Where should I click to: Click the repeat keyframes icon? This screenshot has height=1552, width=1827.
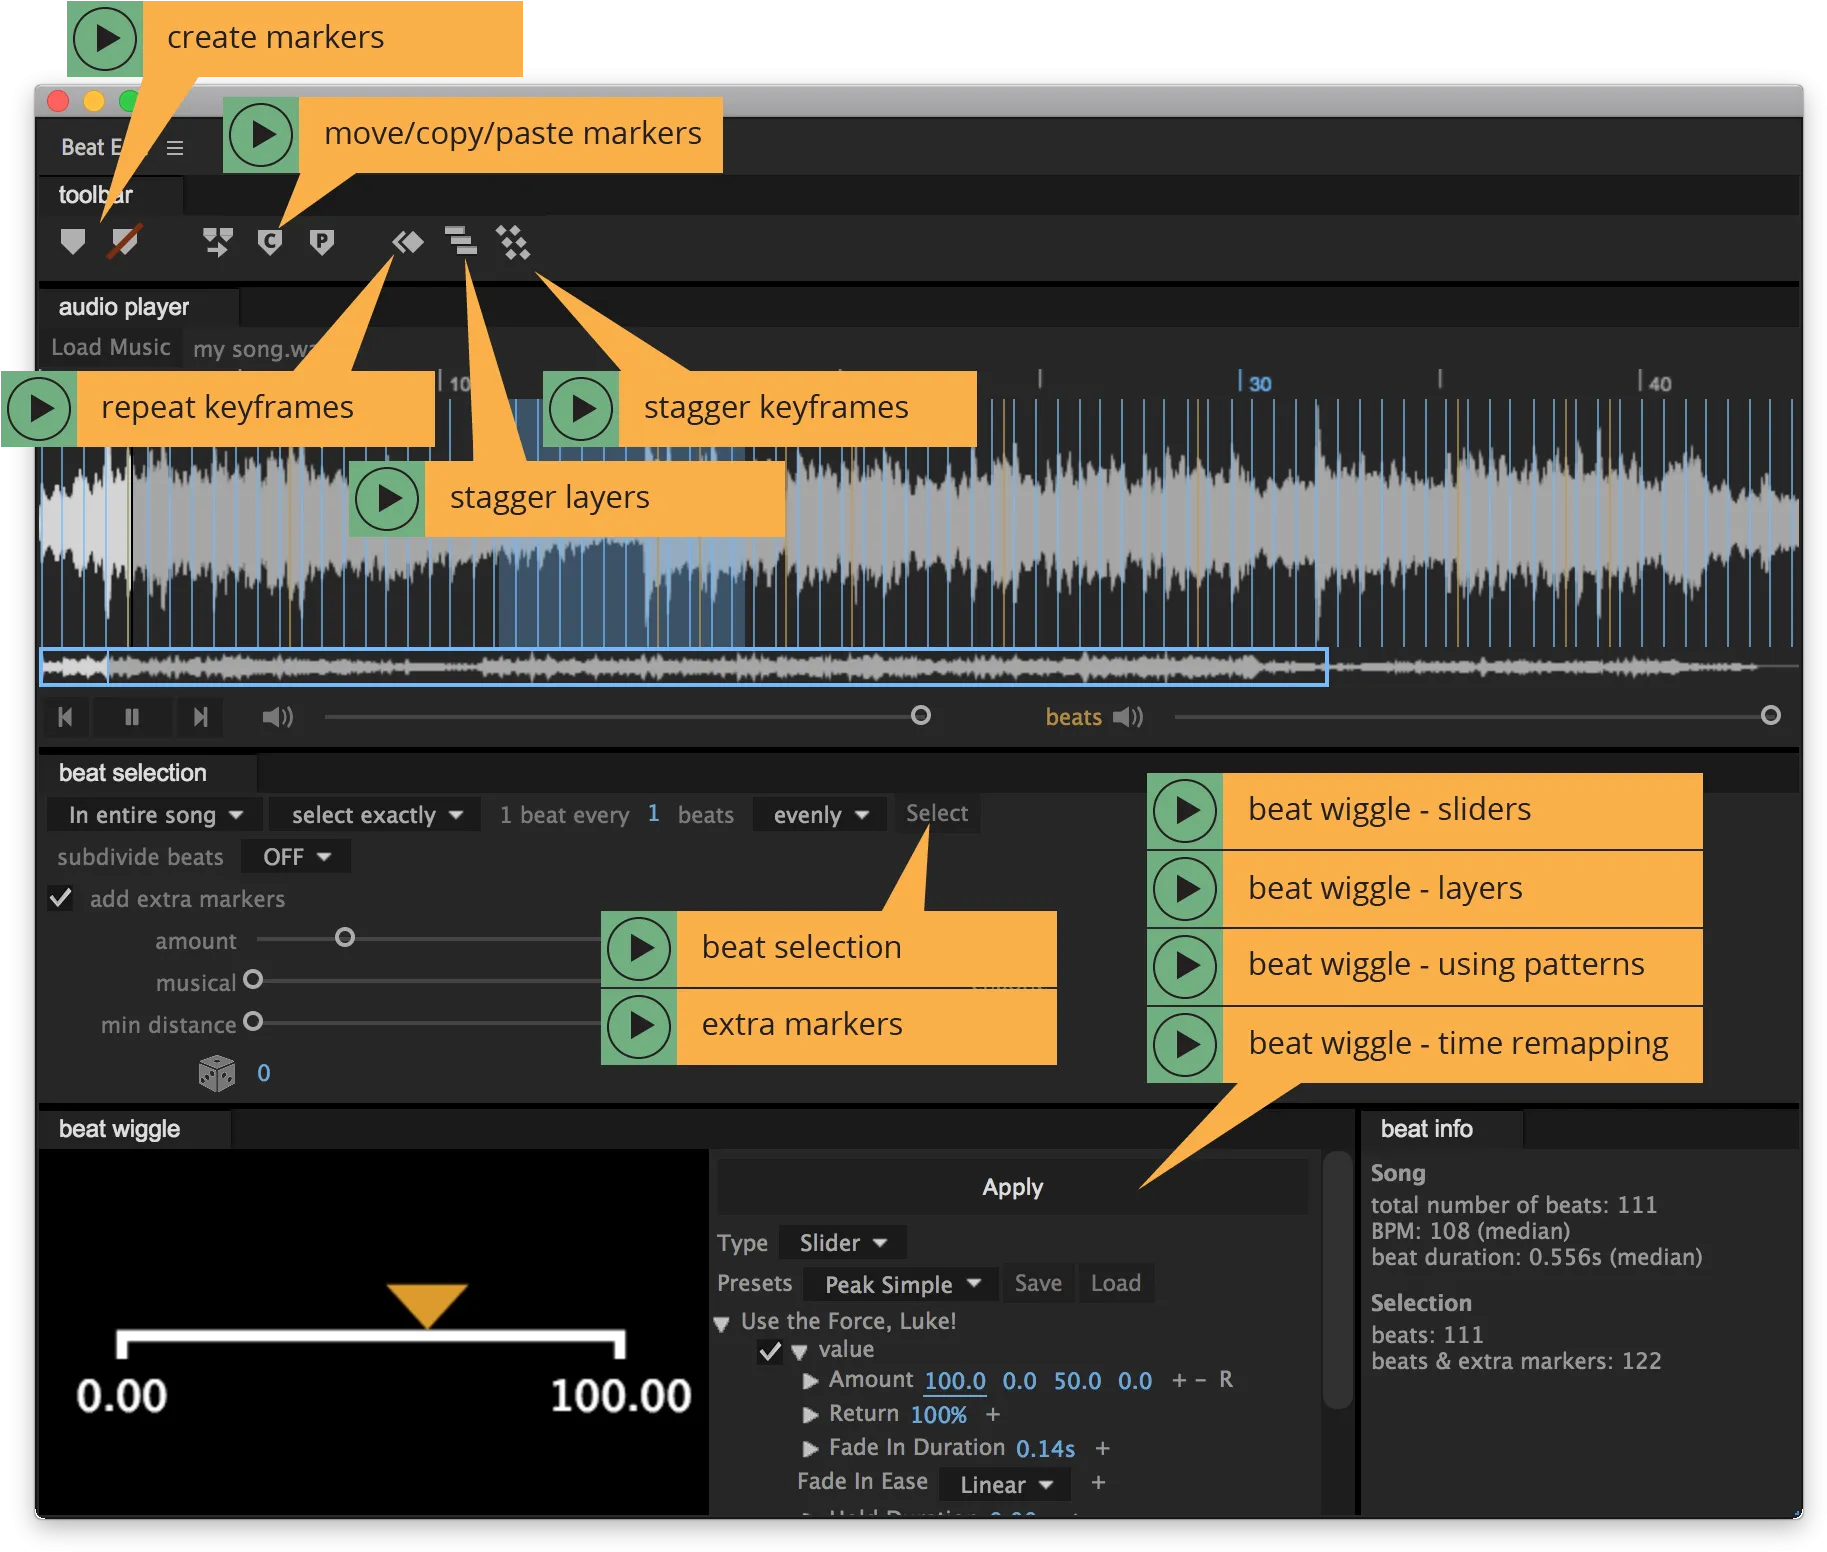click(x=408, y=242)
